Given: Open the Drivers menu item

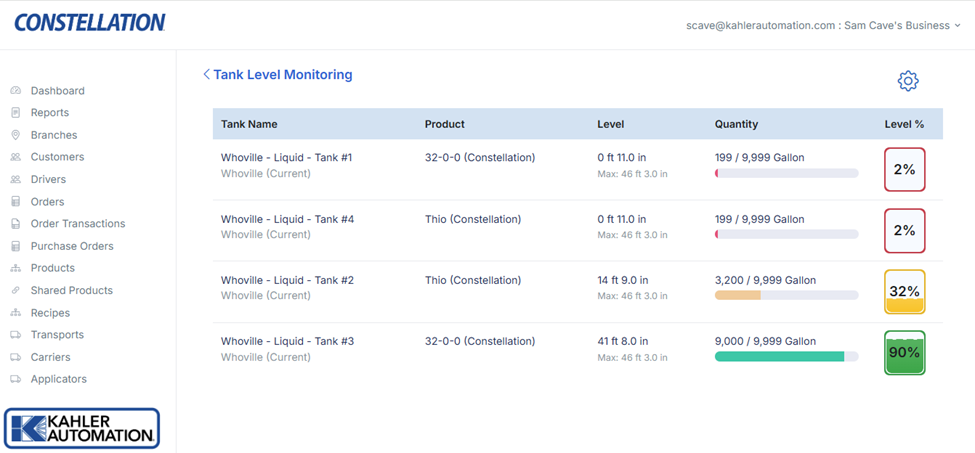Looking at the screenshot, I should tap(48, 180).
